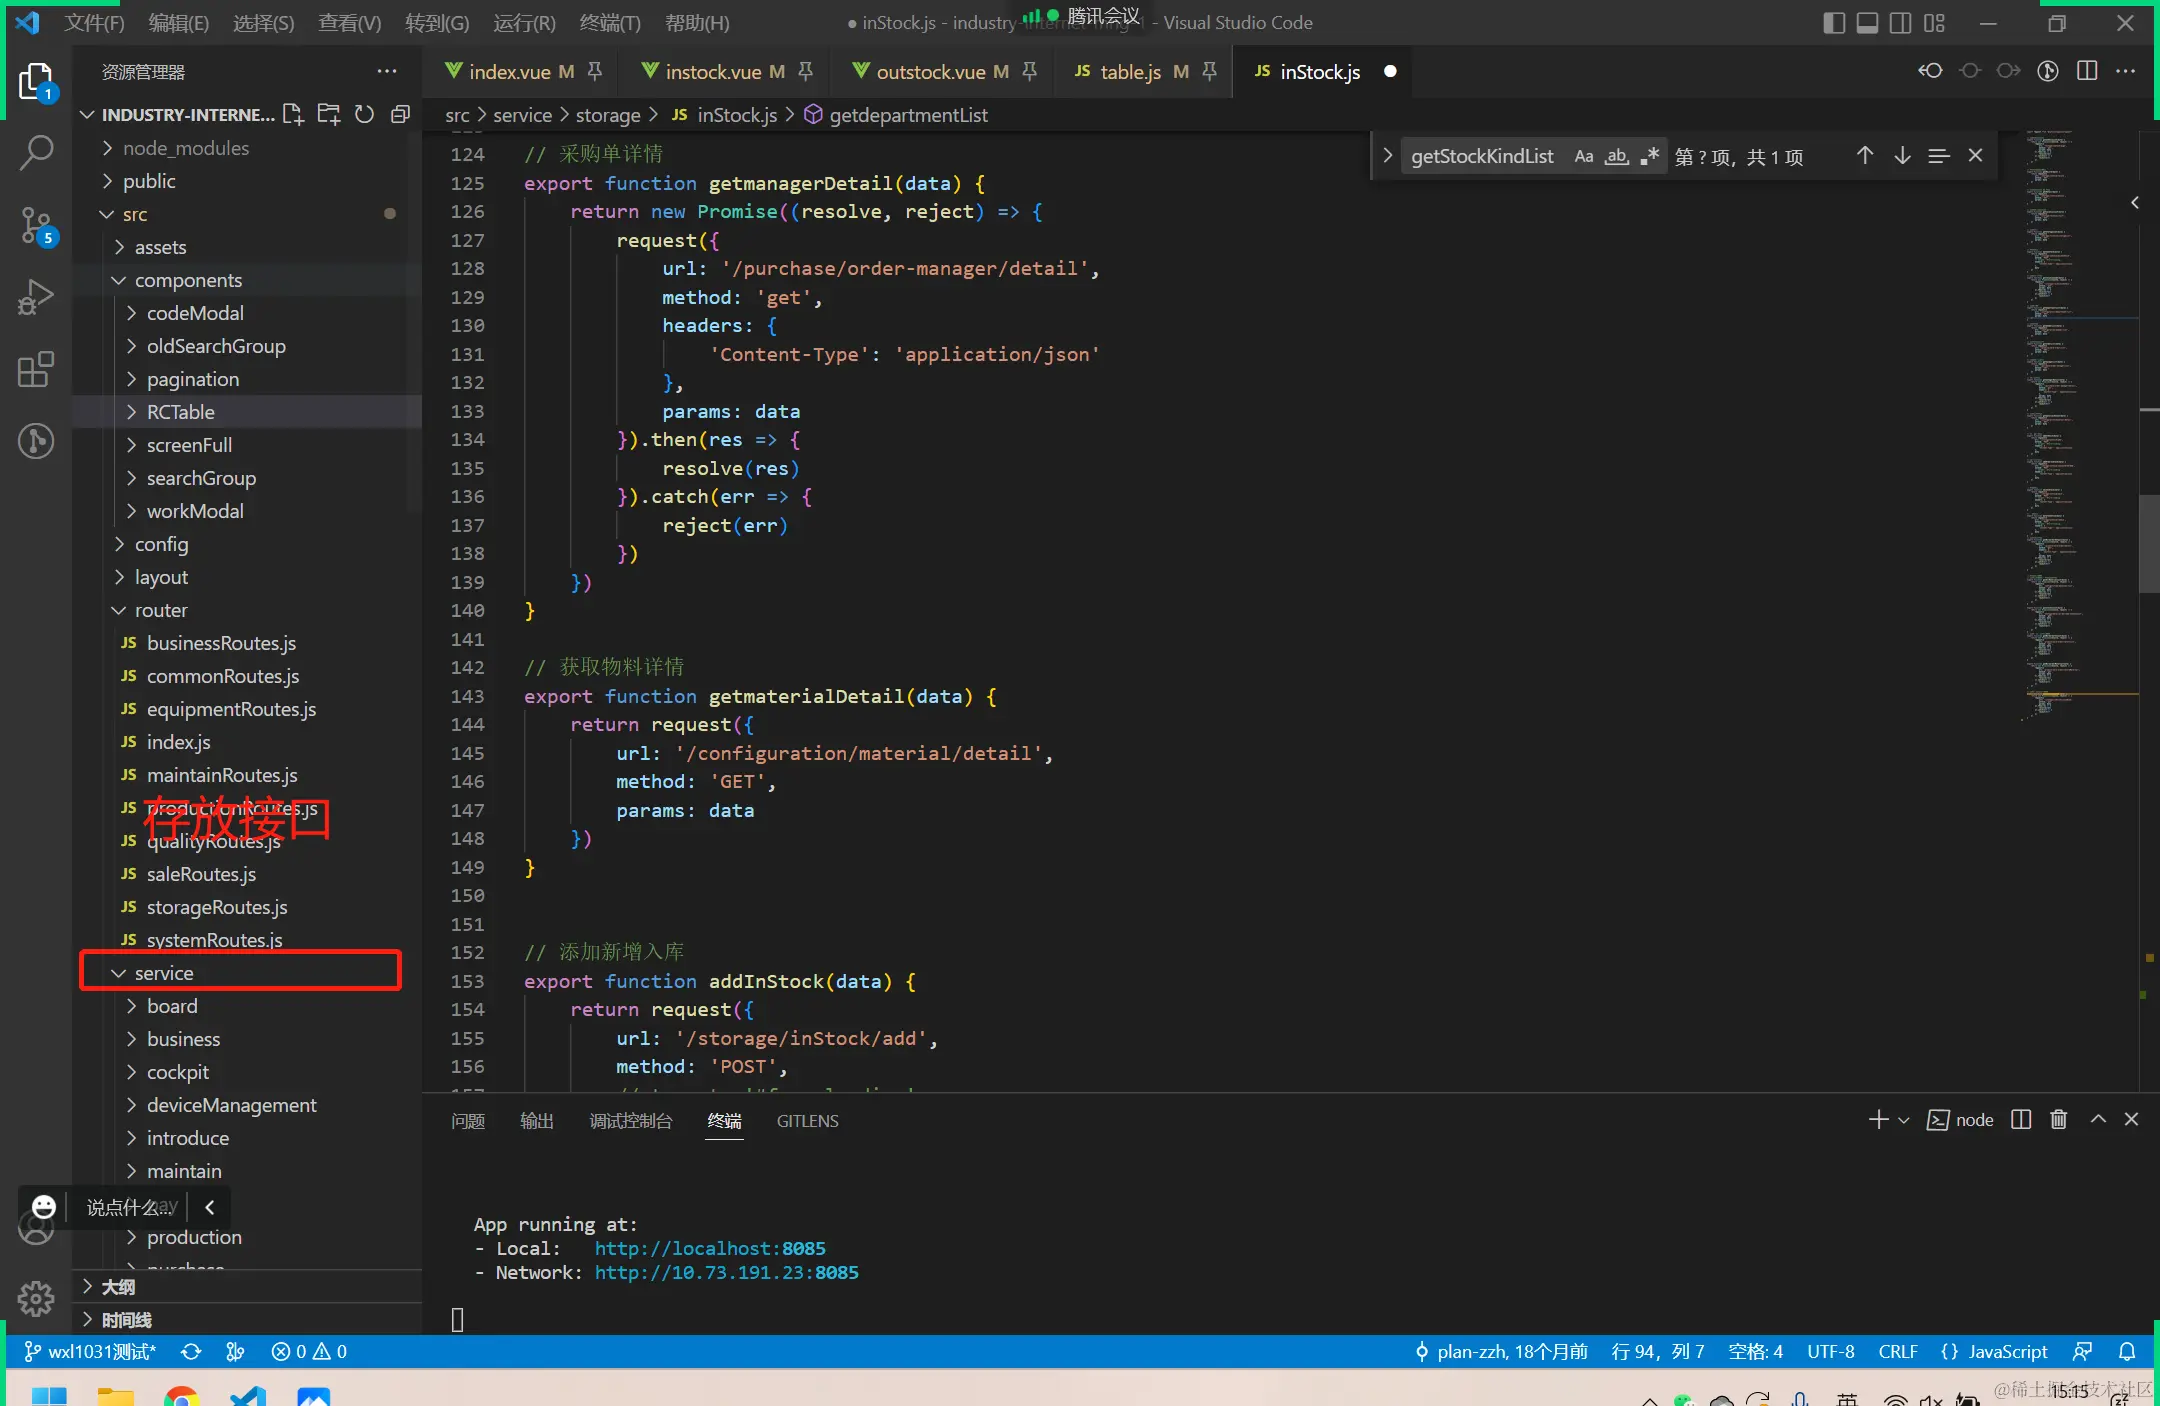Refresh the explorer file tree

pyautogui.click(x=365, y=115)
